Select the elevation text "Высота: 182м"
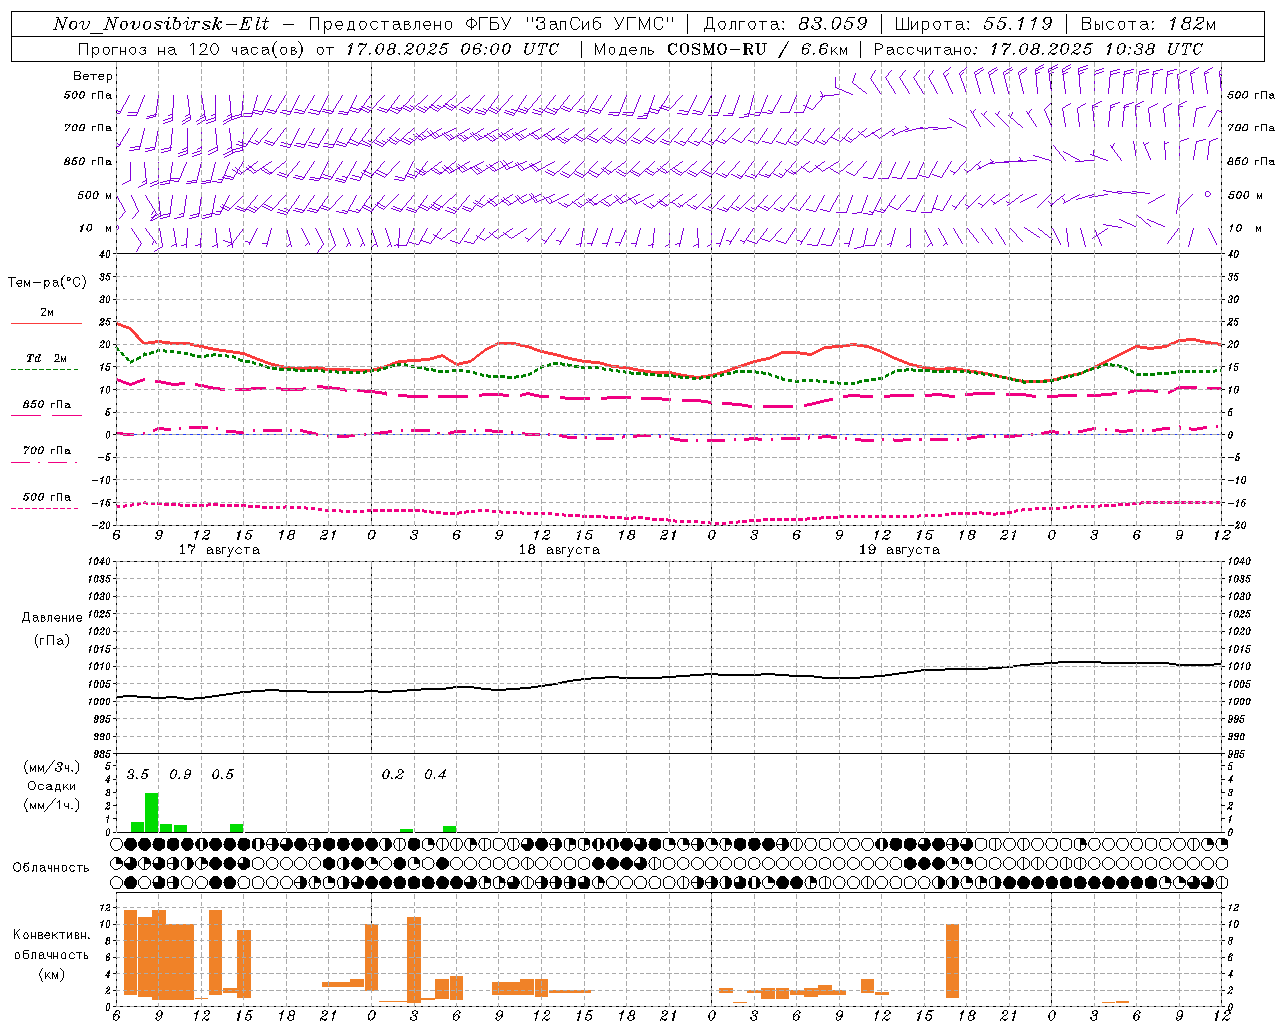Screen dimensions: 1280x1024 1148,24
